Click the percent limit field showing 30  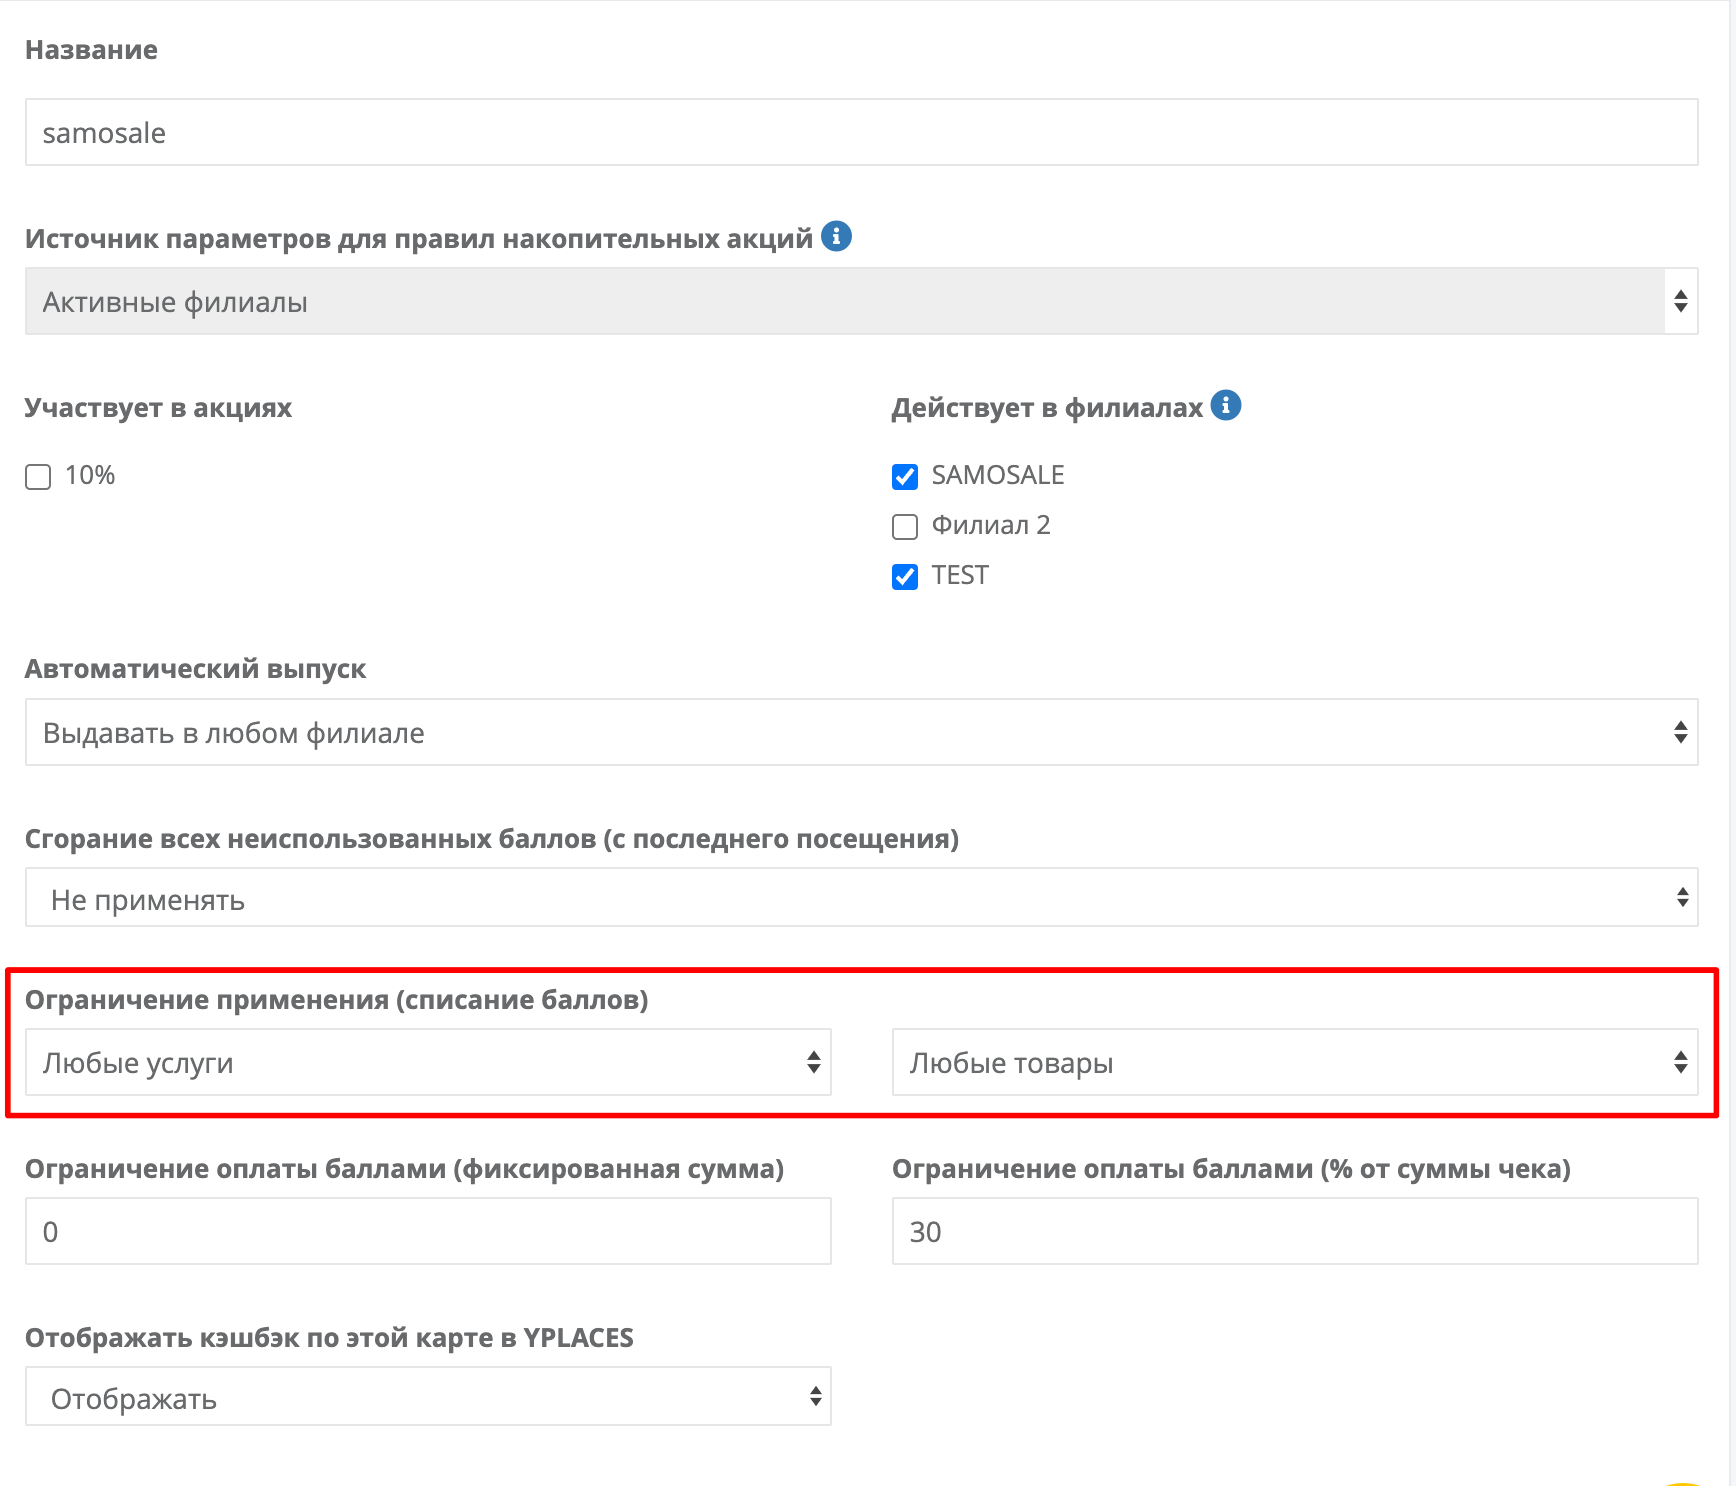[x=1295, y=1231]
